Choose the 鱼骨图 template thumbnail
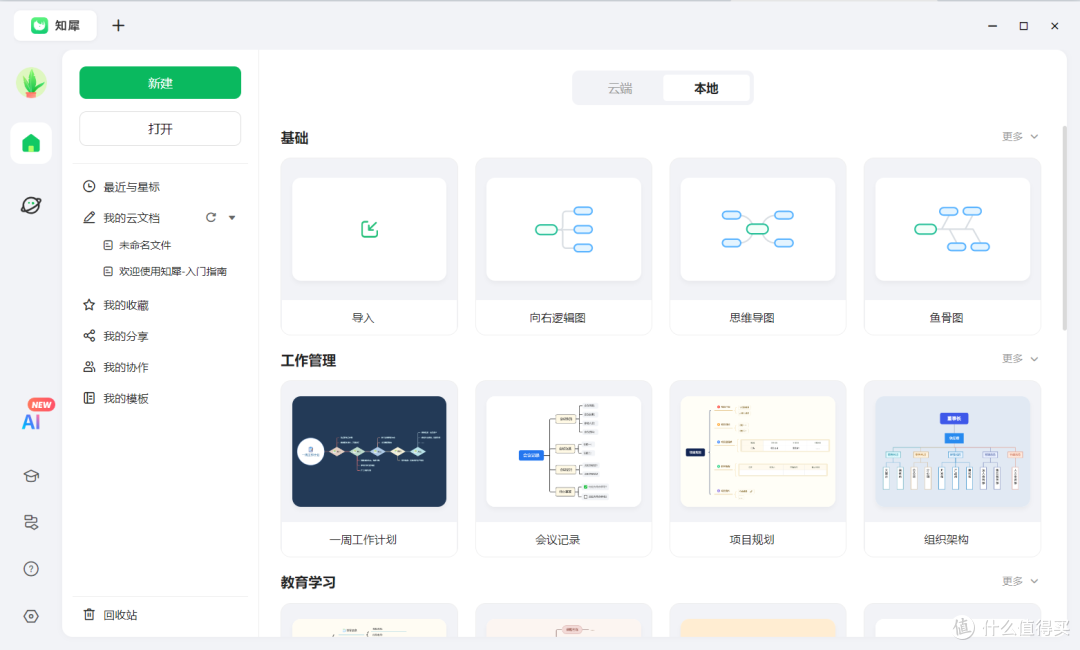The height and width of the screenshot is (650, 1080). click(x=953, y=229)
